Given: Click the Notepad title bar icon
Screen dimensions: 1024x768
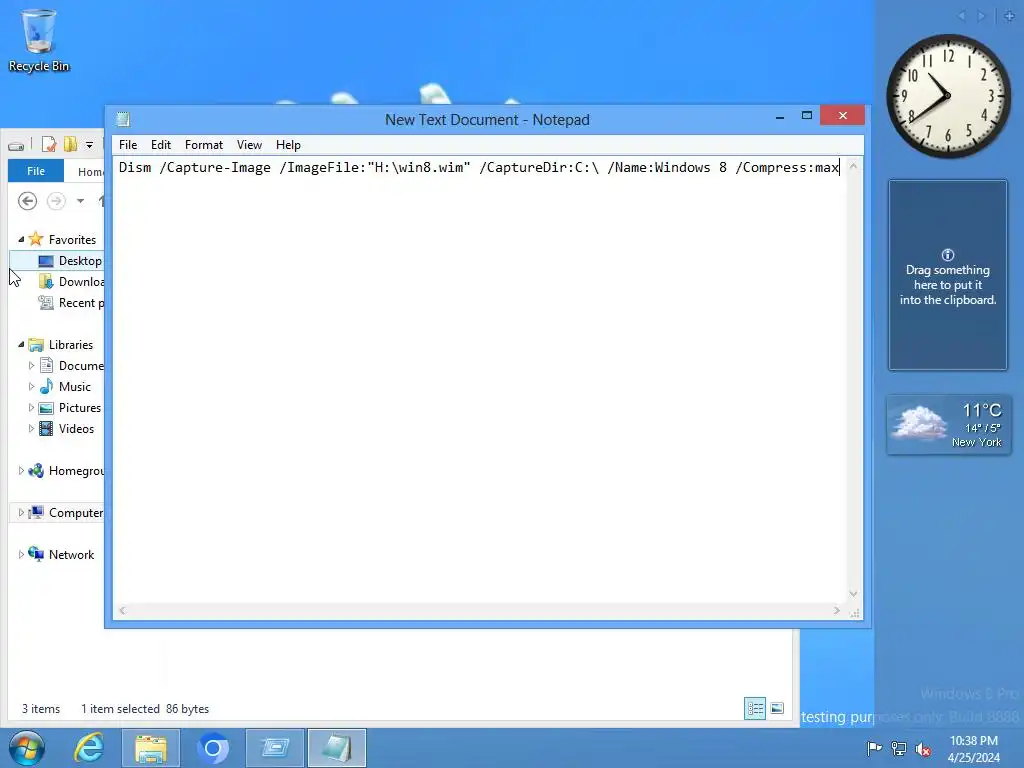Looking at the screenshot, I should click(x=123, y=120).
